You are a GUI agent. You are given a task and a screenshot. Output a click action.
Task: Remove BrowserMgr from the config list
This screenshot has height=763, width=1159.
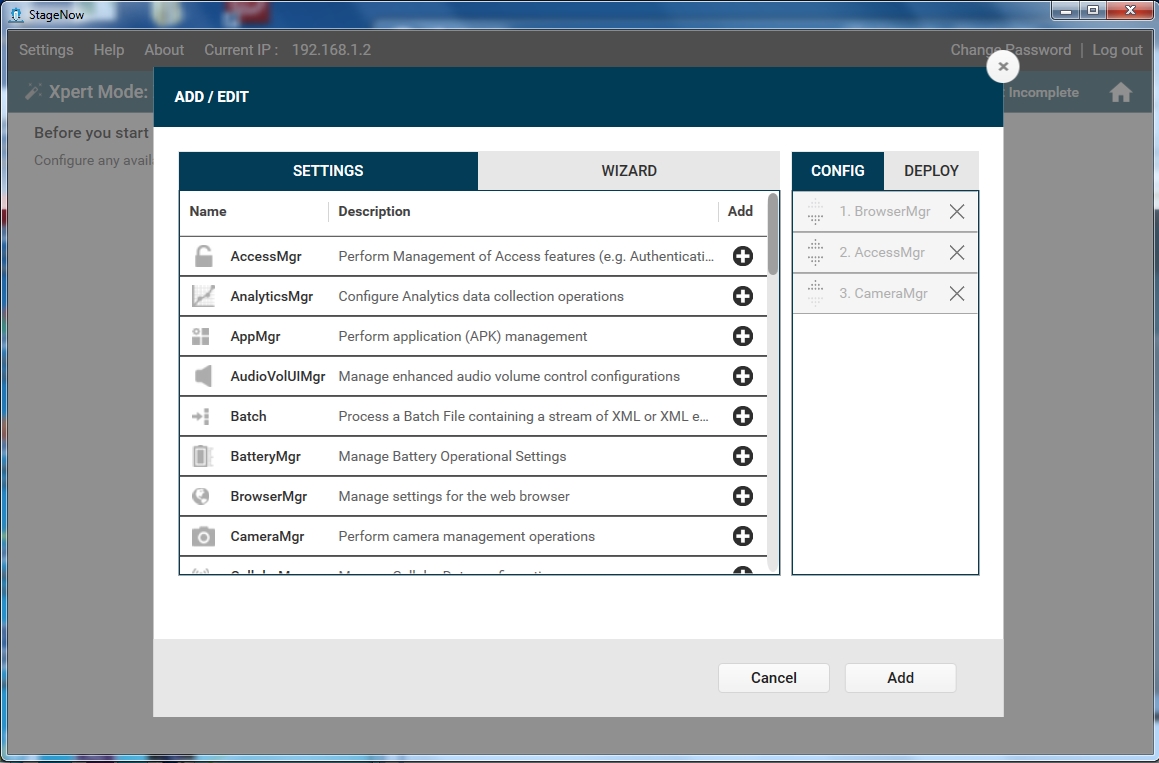[x=957, y=212]
